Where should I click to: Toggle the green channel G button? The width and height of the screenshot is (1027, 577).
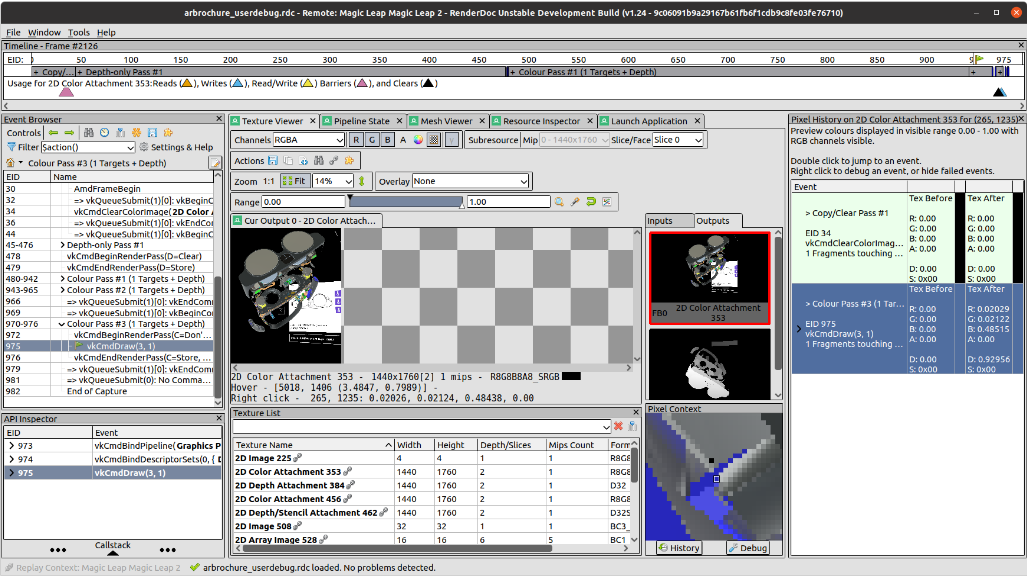(372, 140)
